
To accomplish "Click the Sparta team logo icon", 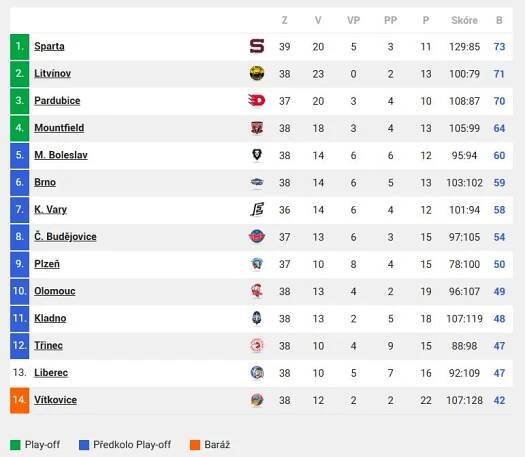I will [x=257, y=46].
